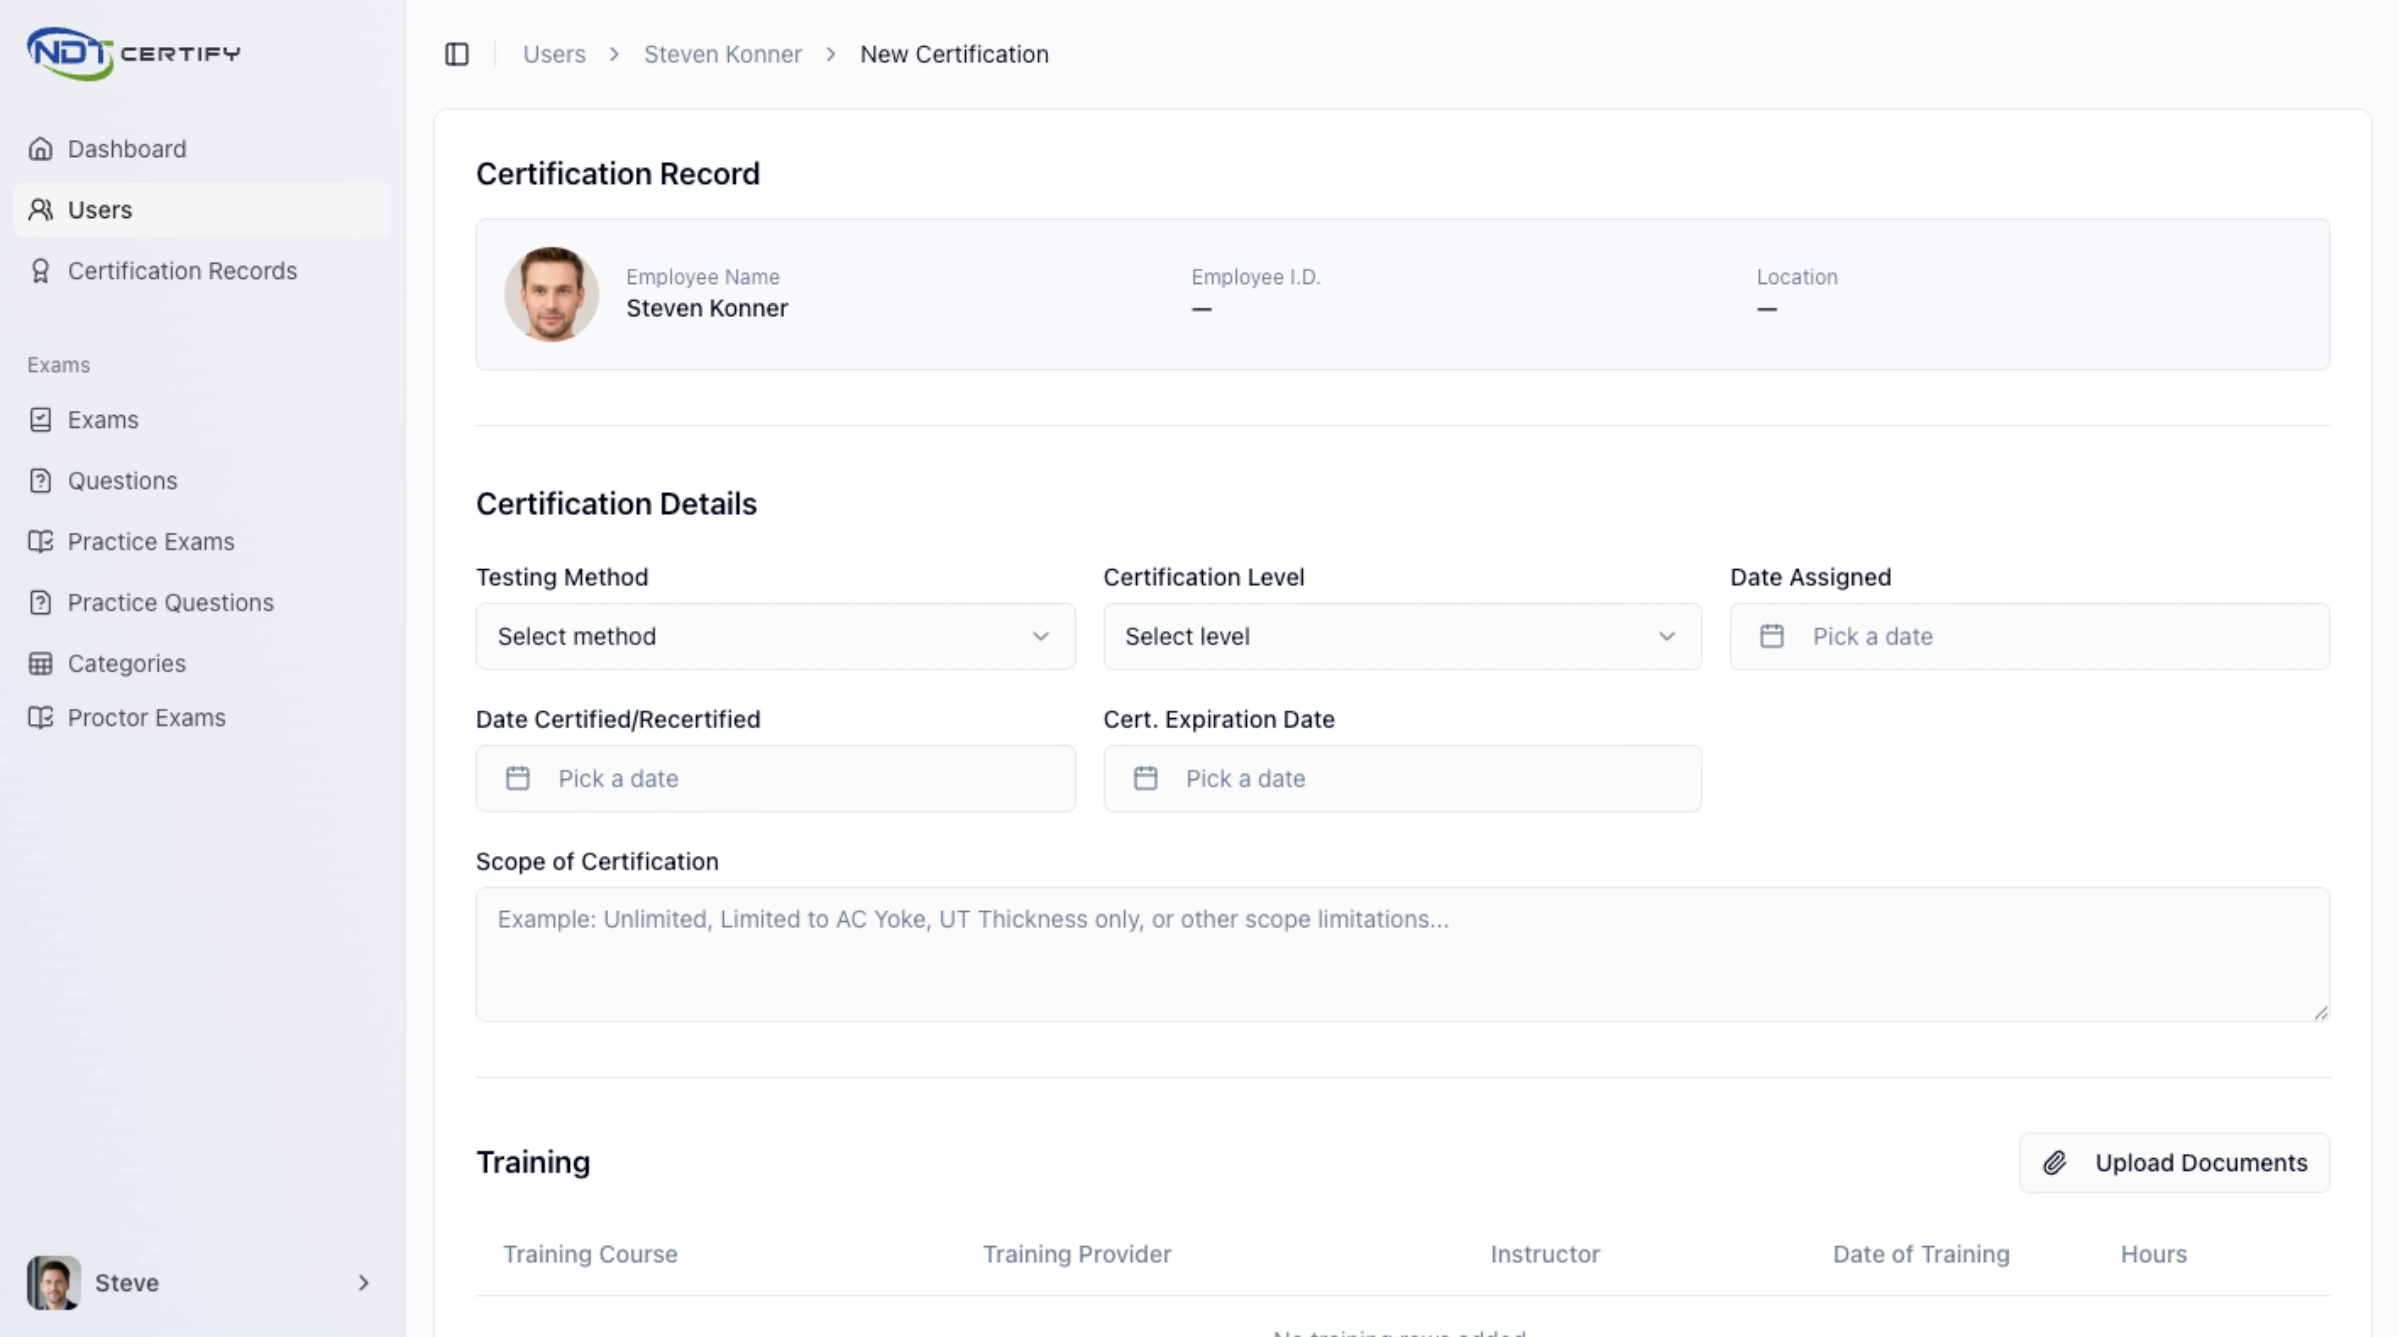The image size is (2399, 1337).
Task: Click the Cert. Expiration Date field
Action: [1402, 778]
